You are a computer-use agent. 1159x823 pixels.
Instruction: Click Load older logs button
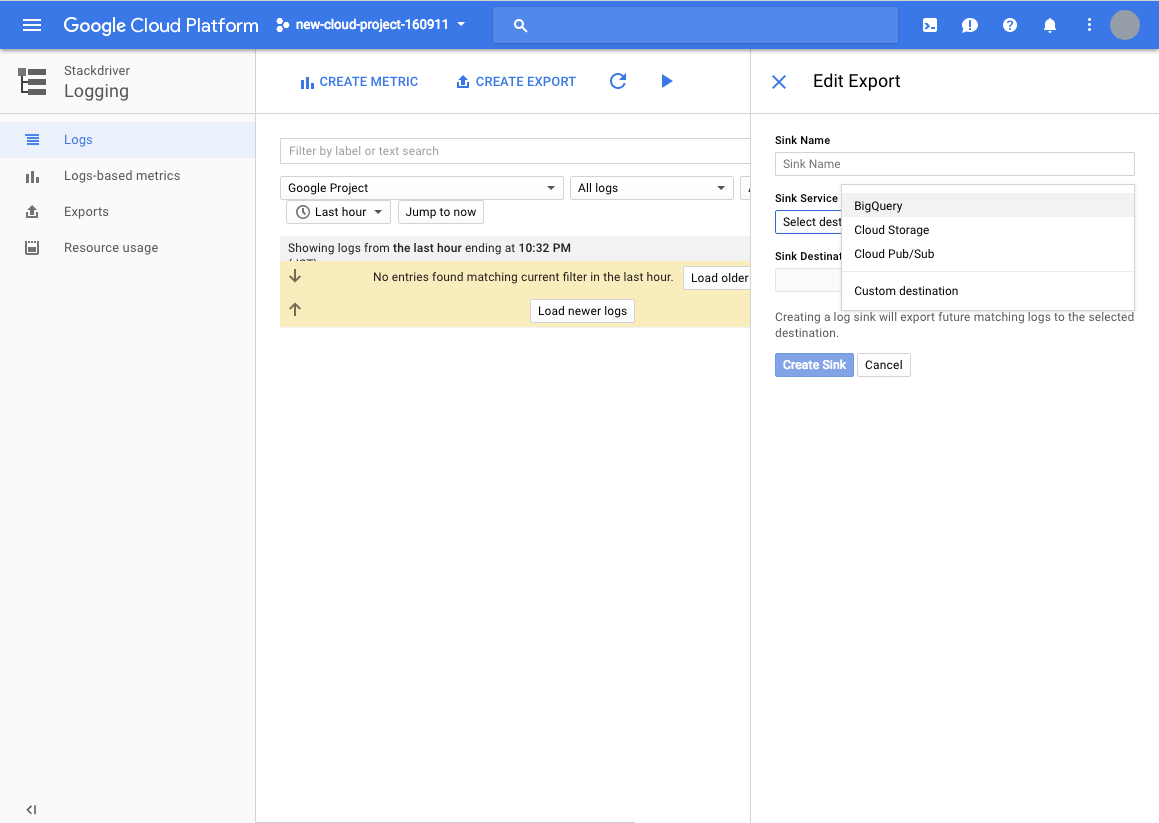718,278
